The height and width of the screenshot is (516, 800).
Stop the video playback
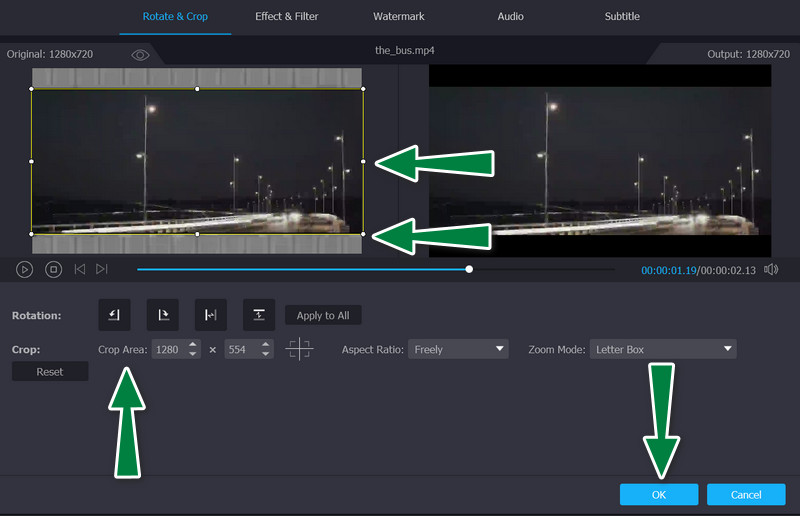coord(53,269)
